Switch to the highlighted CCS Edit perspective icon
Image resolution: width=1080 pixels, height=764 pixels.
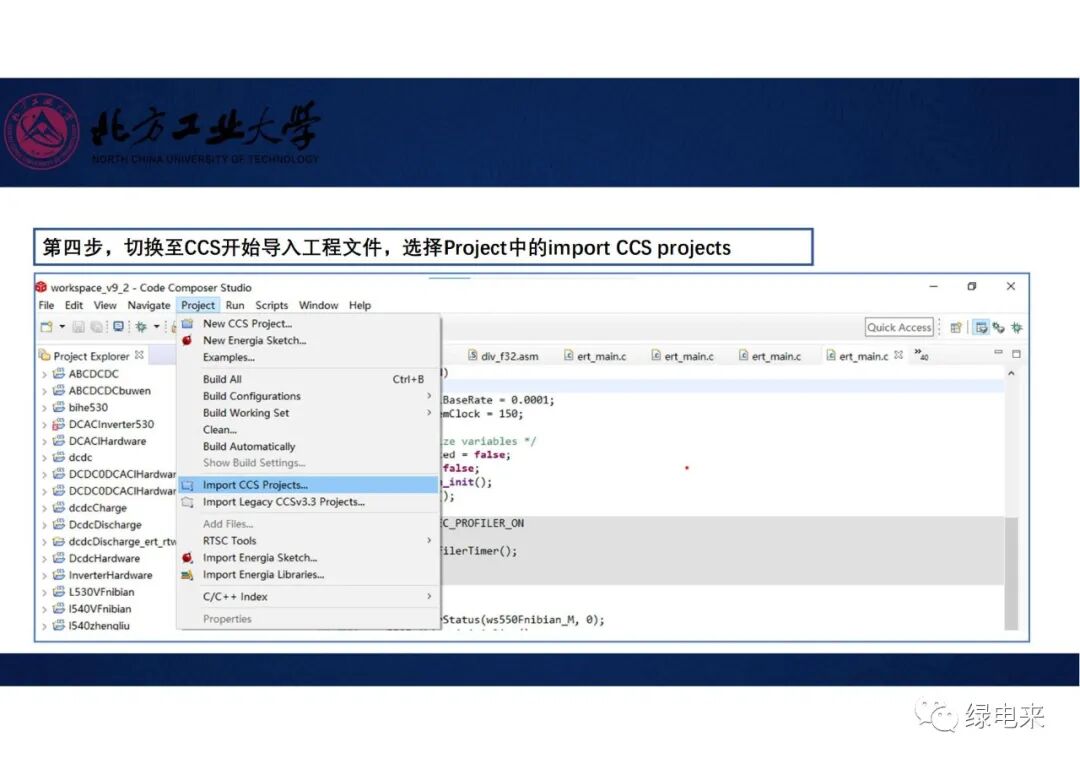coord(981,328)
